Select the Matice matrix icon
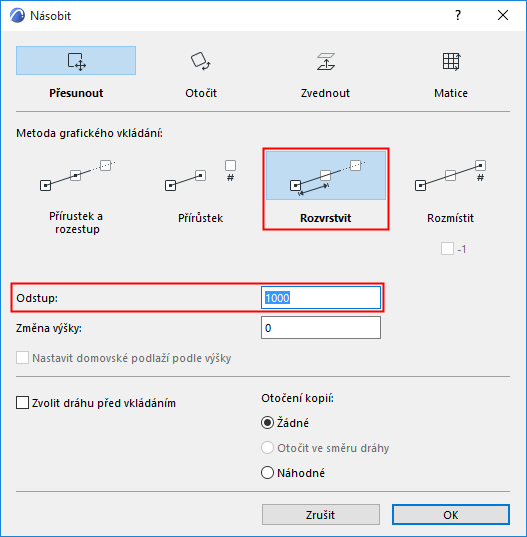527x537 pixels. coord(451,61)
